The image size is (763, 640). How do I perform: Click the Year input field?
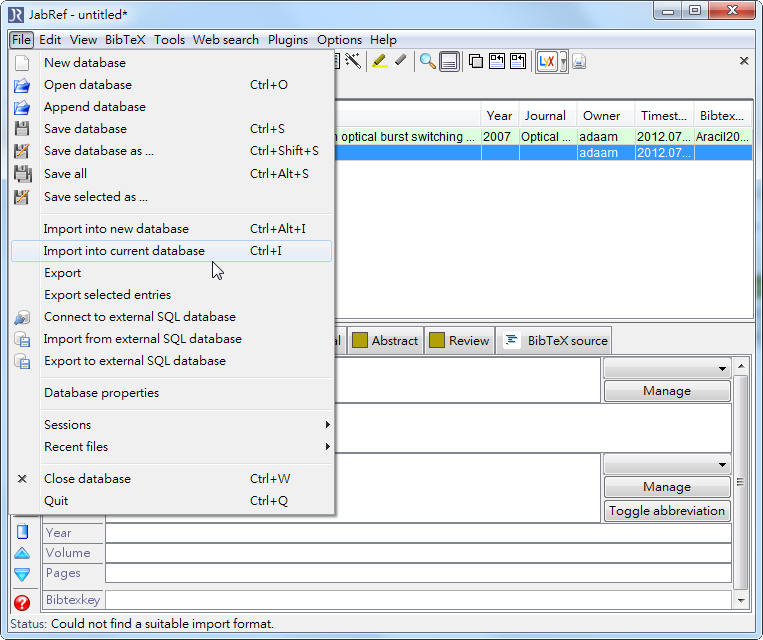point(418,533)
